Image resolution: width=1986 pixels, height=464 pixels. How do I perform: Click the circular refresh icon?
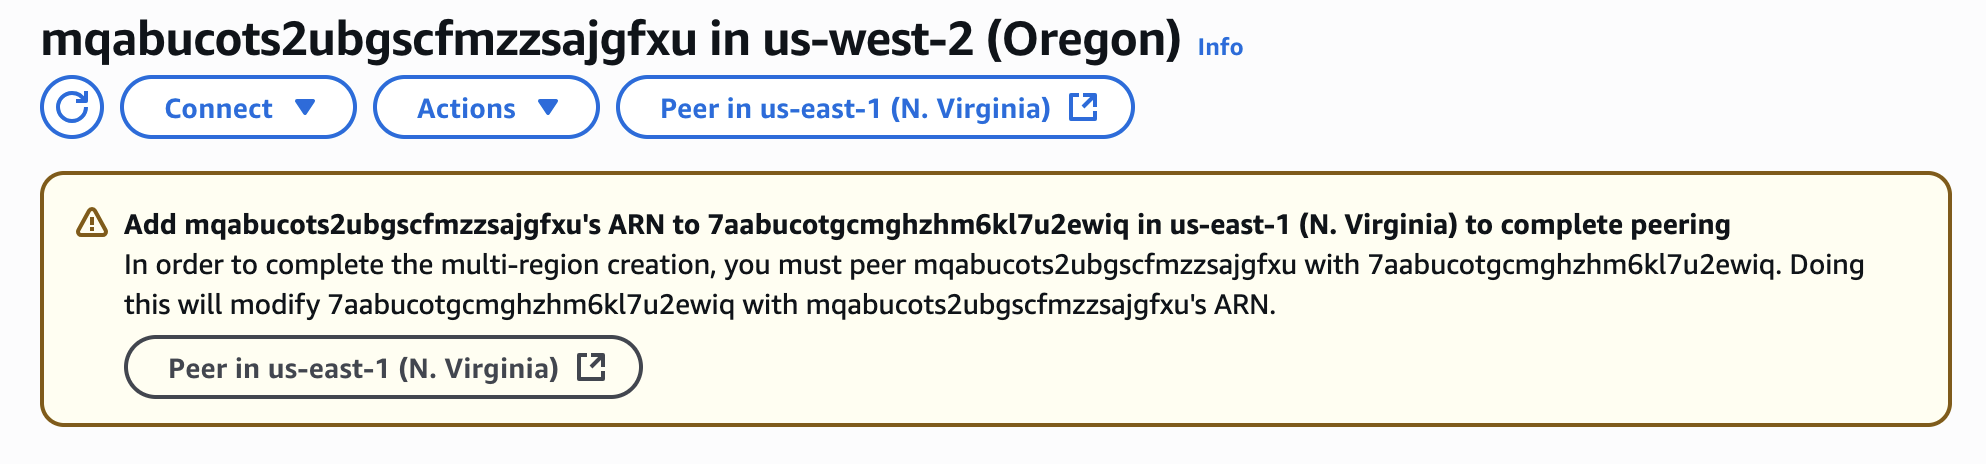[x=72, y=107]
